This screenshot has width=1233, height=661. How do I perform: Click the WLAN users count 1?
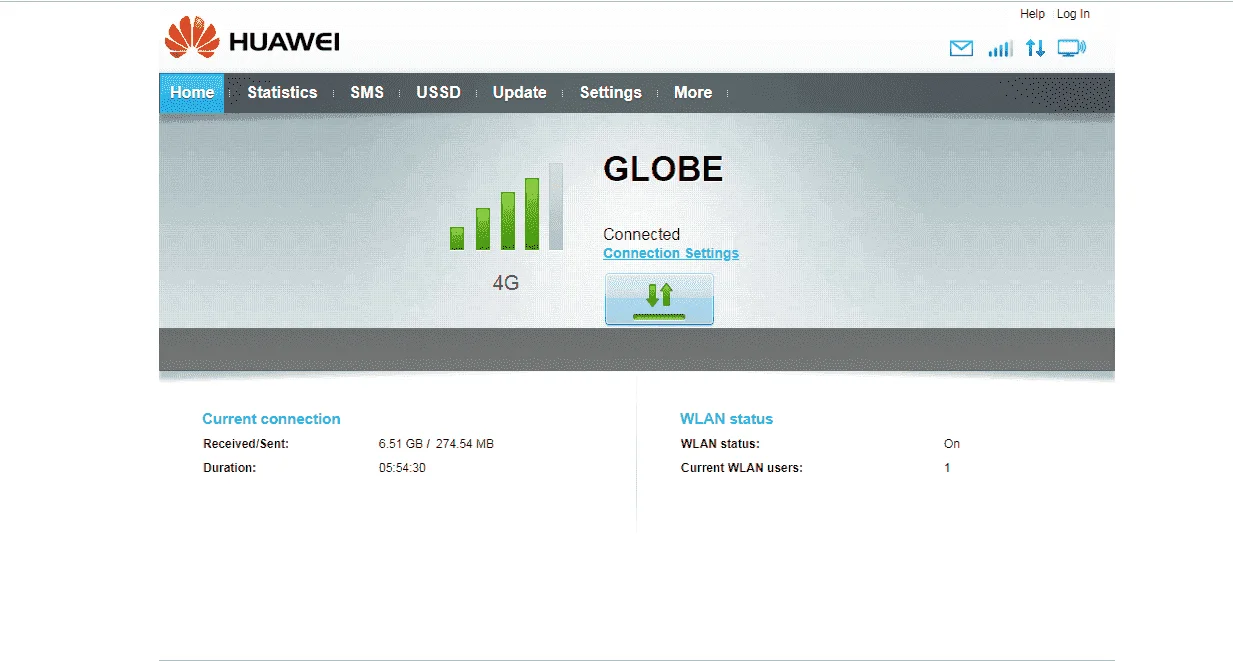[x=947, y=468]
